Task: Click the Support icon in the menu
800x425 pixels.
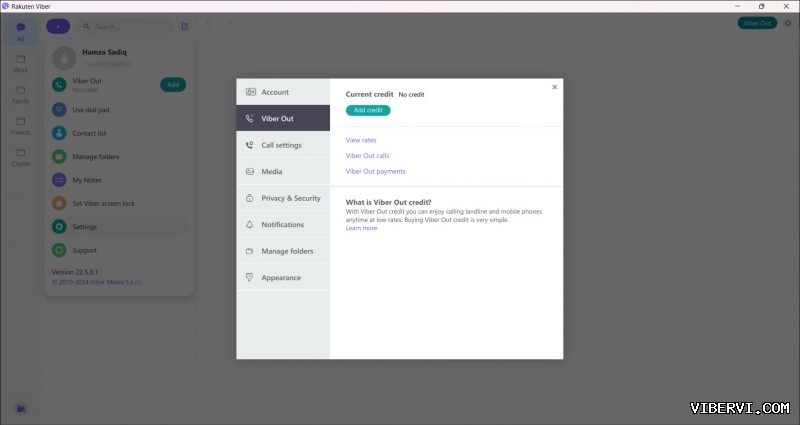Action: [60, 250]
